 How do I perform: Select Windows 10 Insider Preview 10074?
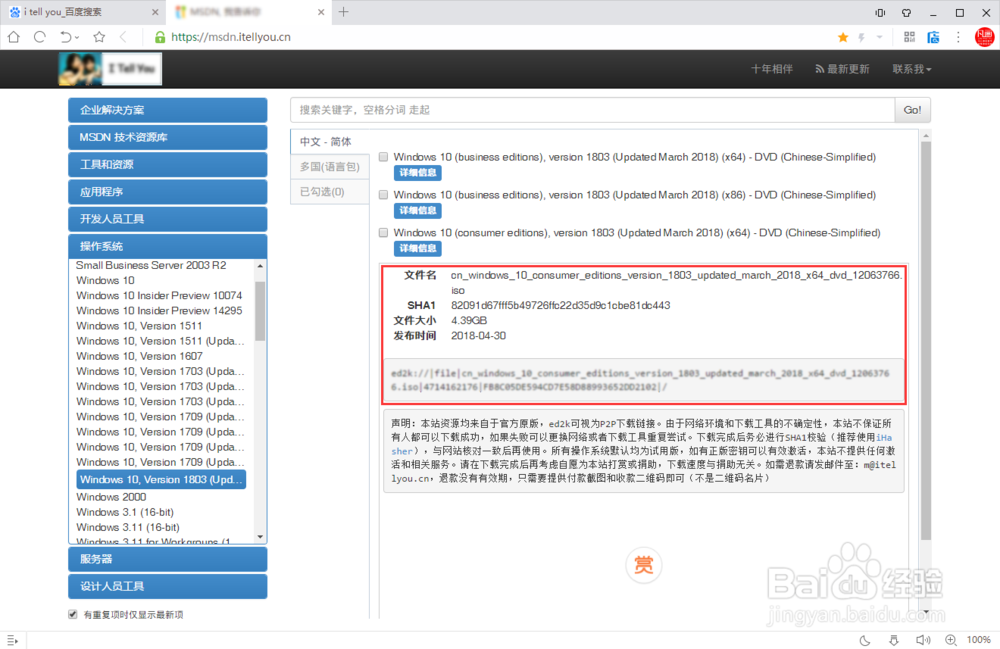(x=159, y=296)
